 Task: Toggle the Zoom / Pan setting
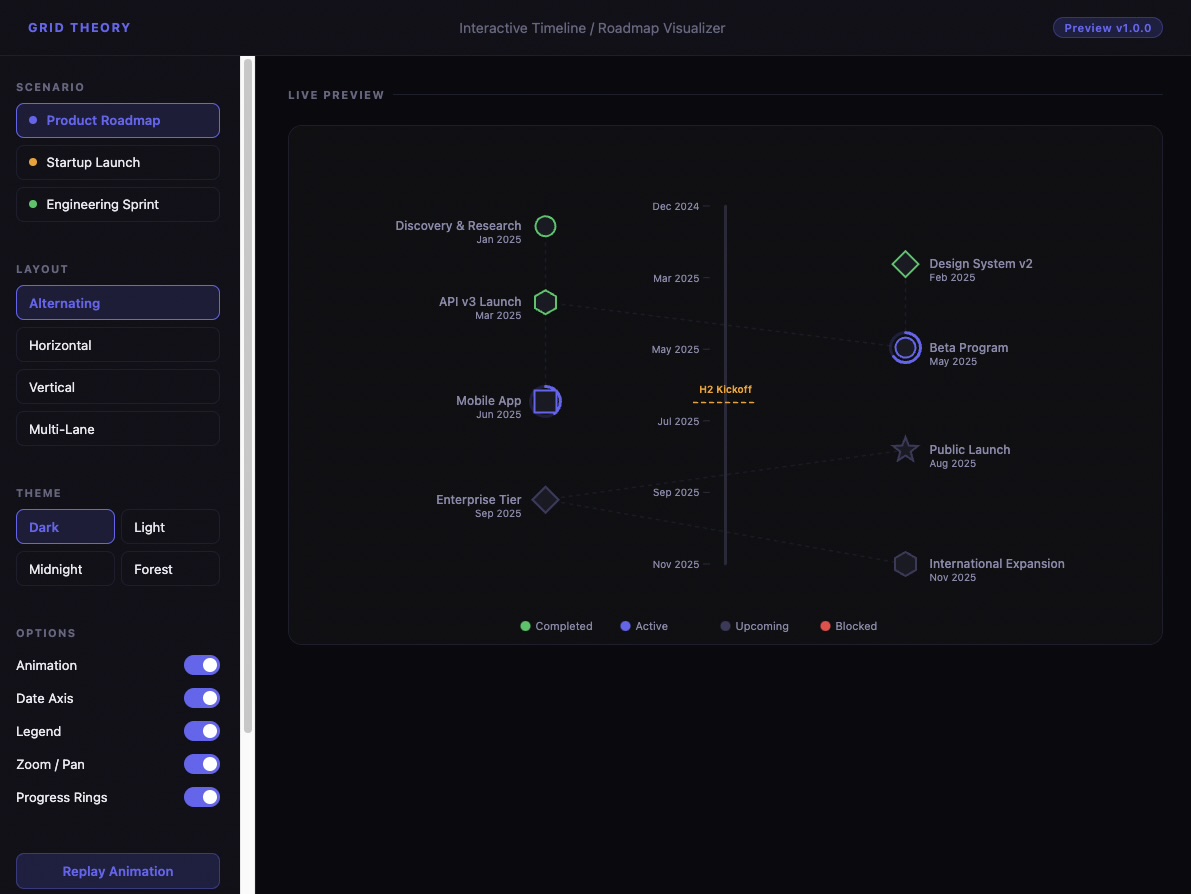(x=202, y=764)
